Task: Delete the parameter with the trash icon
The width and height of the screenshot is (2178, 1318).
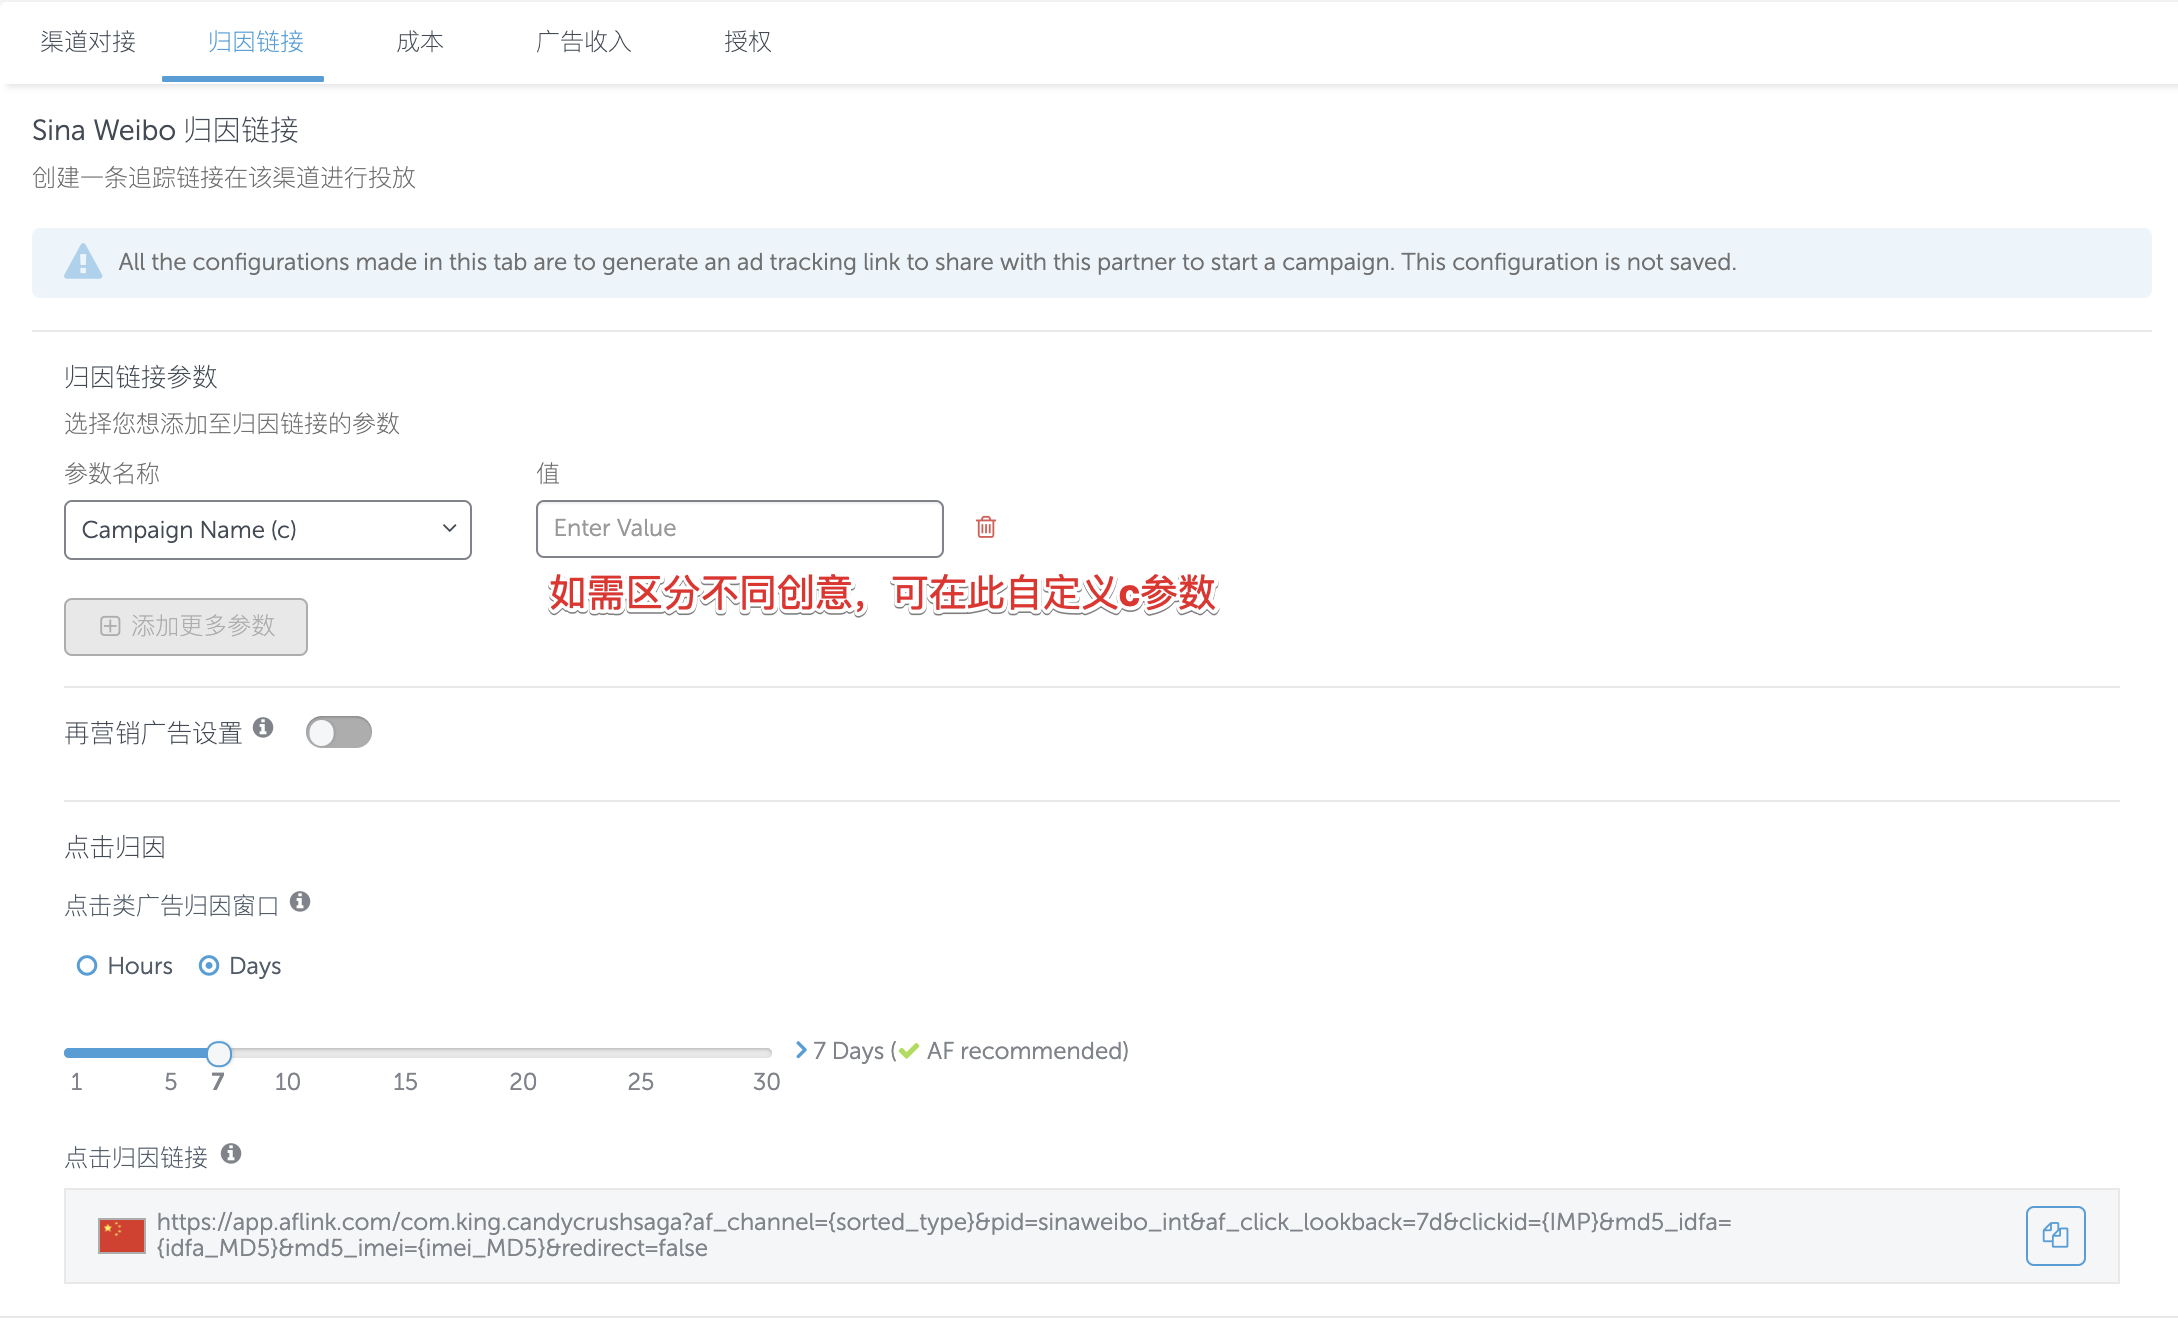Action: [986, 527]
